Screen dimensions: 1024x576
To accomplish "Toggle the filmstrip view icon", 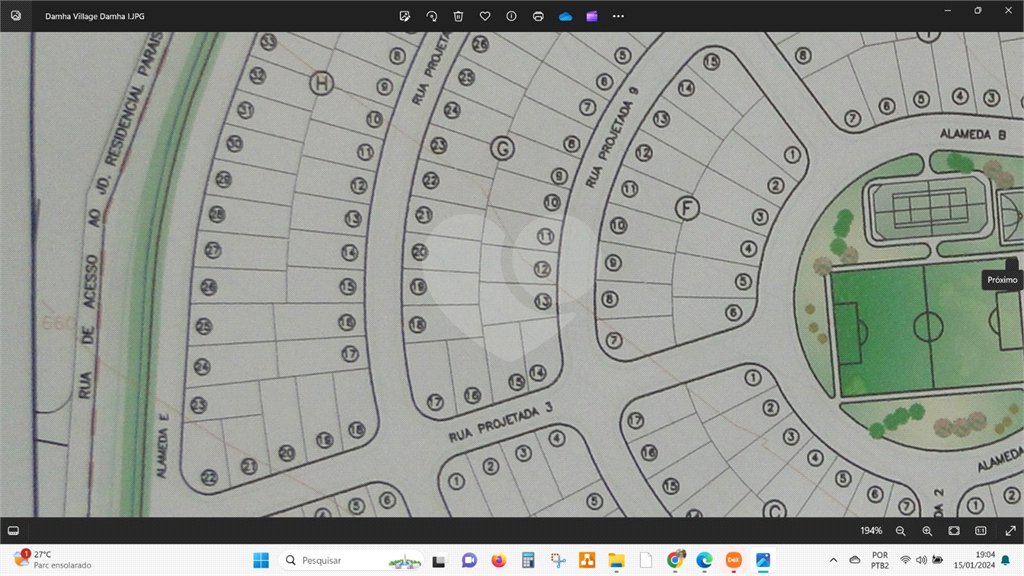I will pos(13,531).
